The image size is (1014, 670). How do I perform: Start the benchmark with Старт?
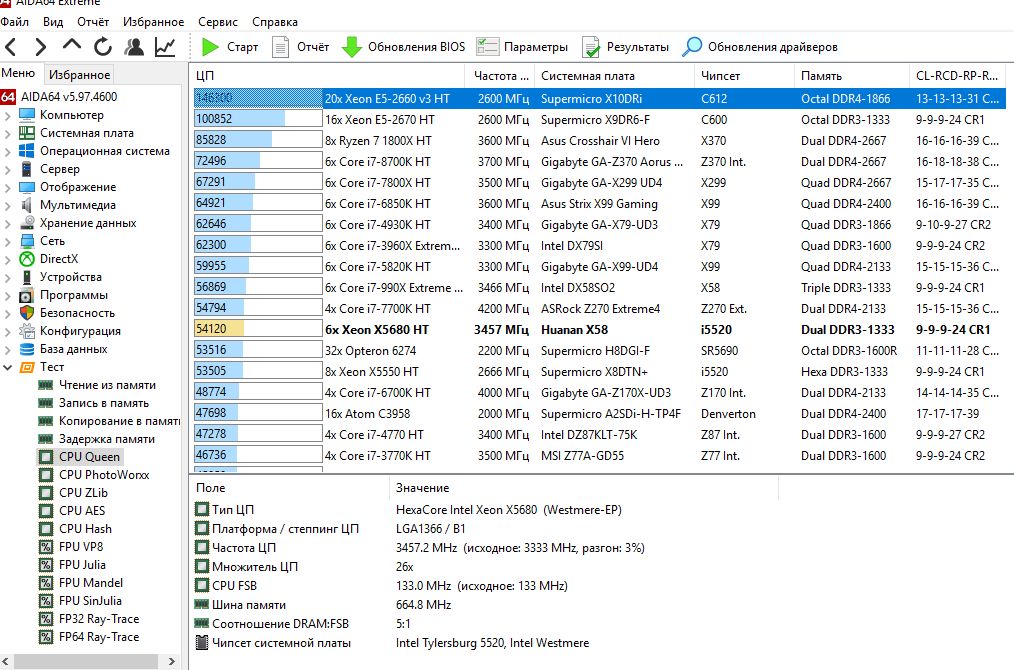[x=230, y=47]
